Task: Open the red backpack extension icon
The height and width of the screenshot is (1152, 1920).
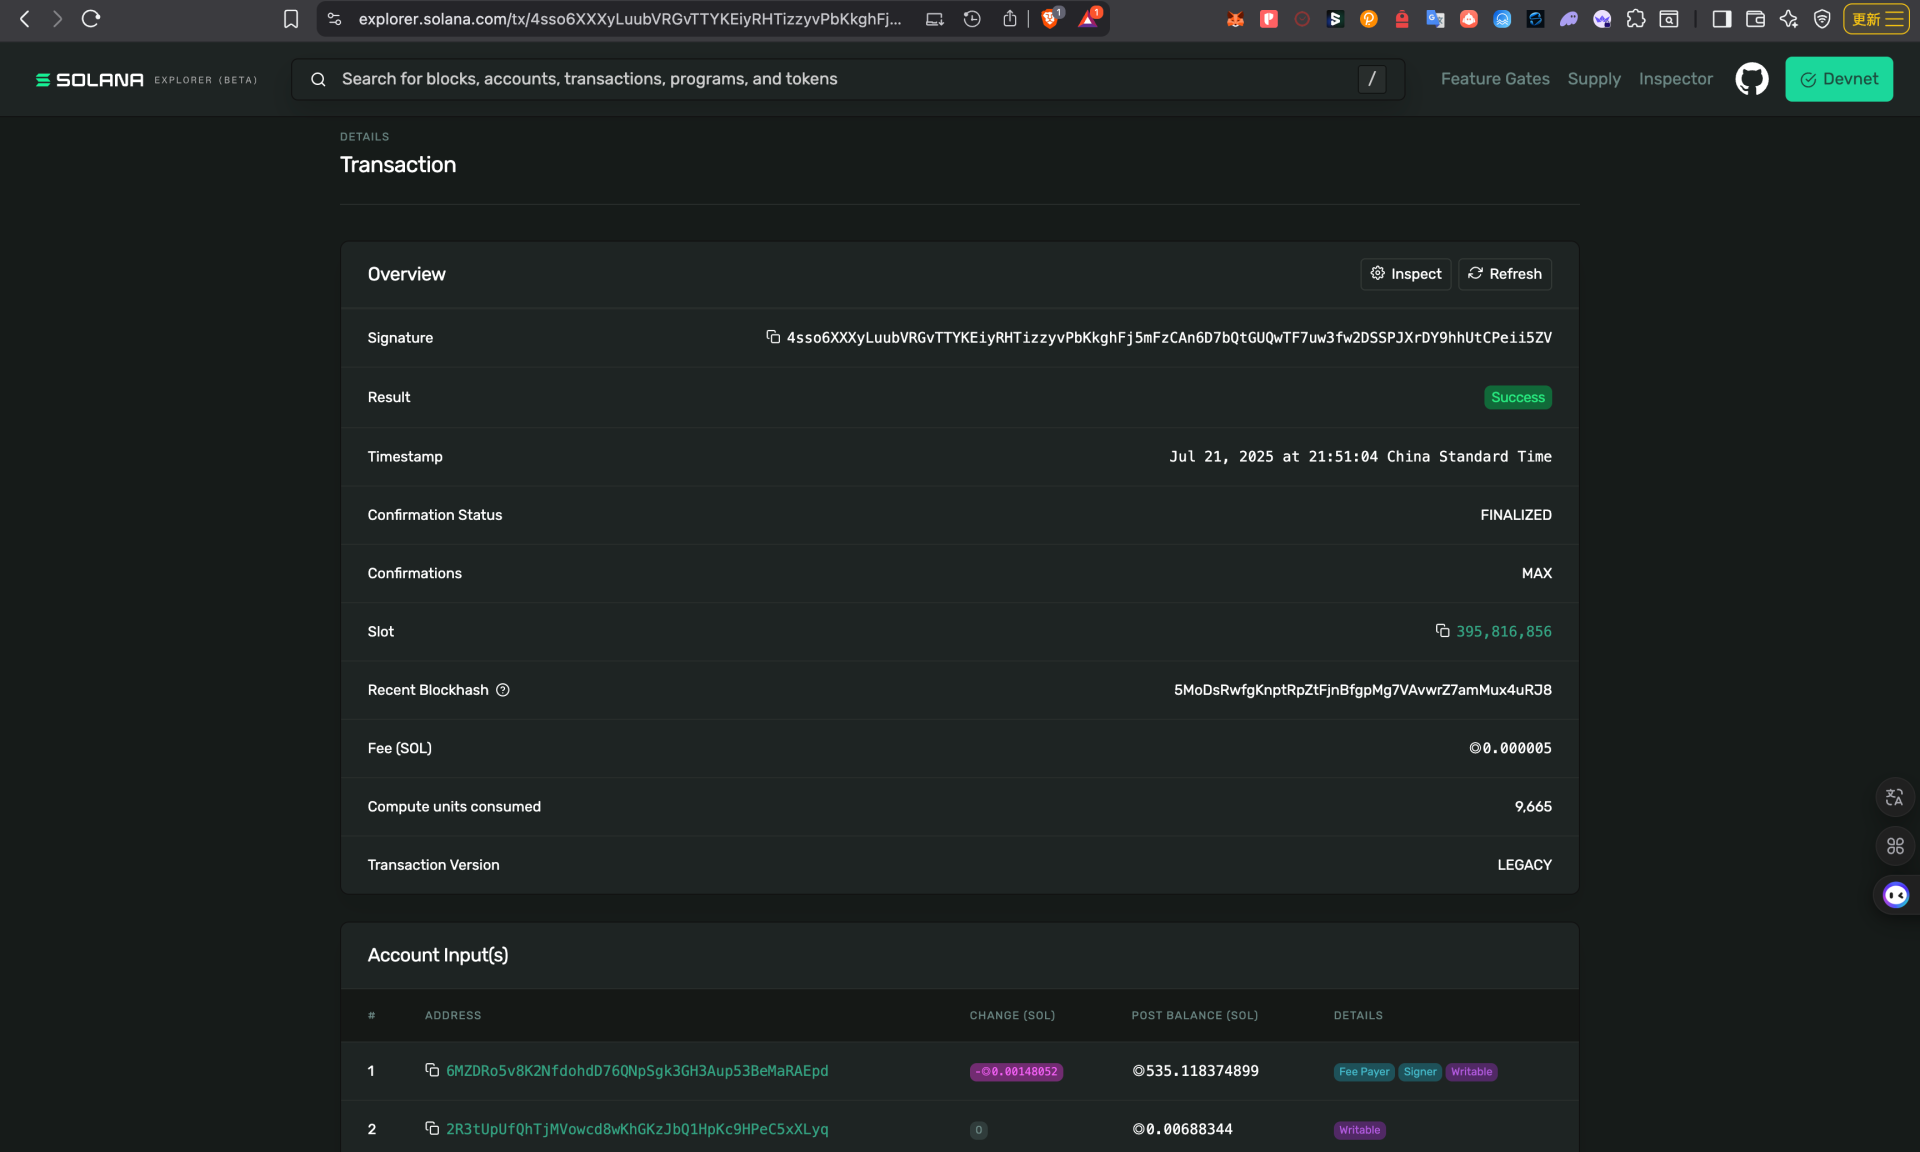Action: click(1402, 19)
